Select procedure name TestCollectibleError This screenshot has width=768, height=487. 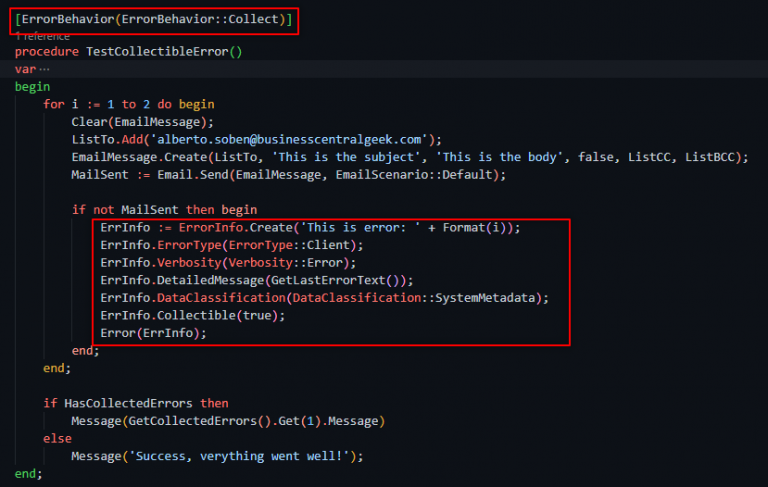pyautogui.click(x=157, y=51)
